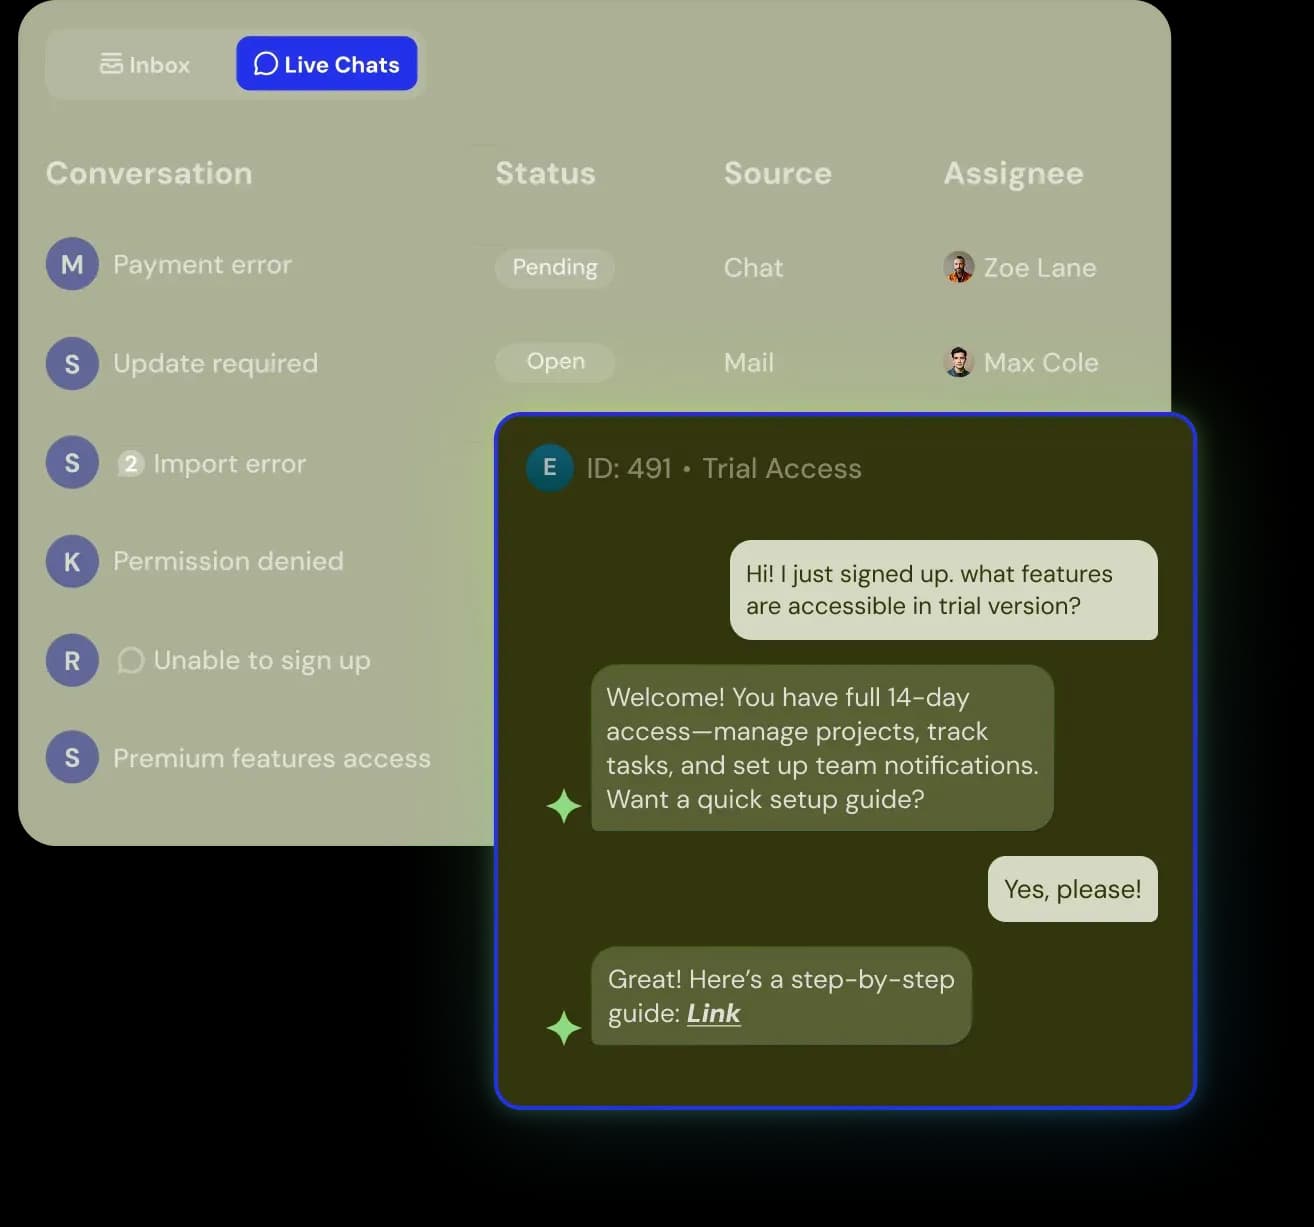Open the step-by-step guide Link
Image resolution: width=1314 pixels, height=1227 pixels.
(x=713, y=1013)
